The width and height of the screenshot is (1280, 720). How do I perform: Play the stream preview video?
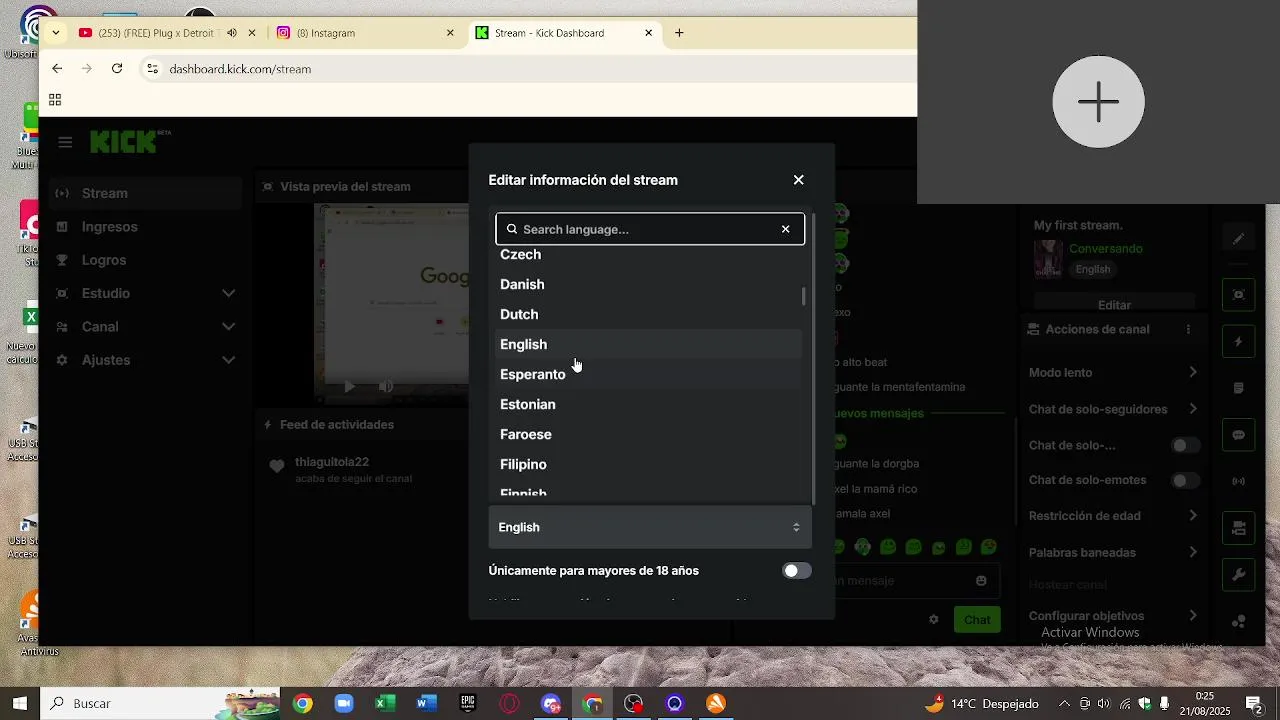pyautogui.click(x=349, y=386)
